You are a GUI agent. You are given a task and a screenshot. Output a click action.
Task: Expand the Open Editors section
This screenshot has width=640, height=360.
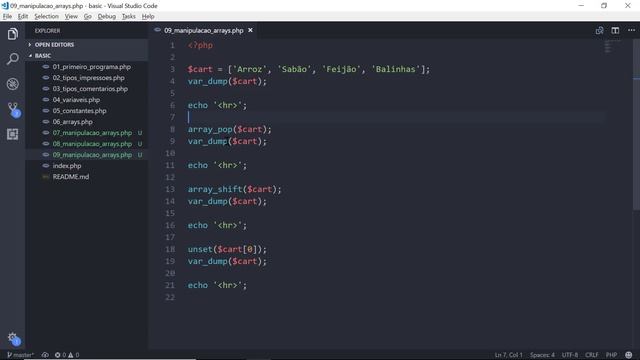pyautogui.click(x=87, y=44)
